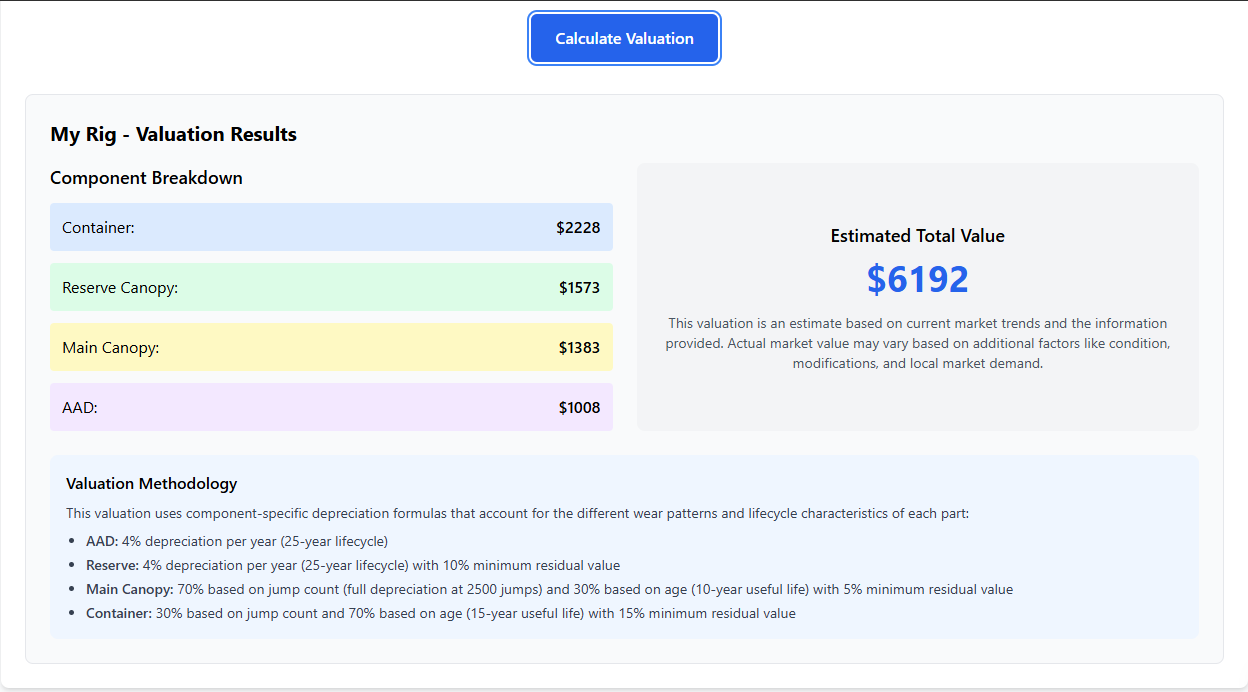This screenshot has width=1248, height=692.
Task: Click the market trends disclaimer paragraph
Action: (917, 343)
